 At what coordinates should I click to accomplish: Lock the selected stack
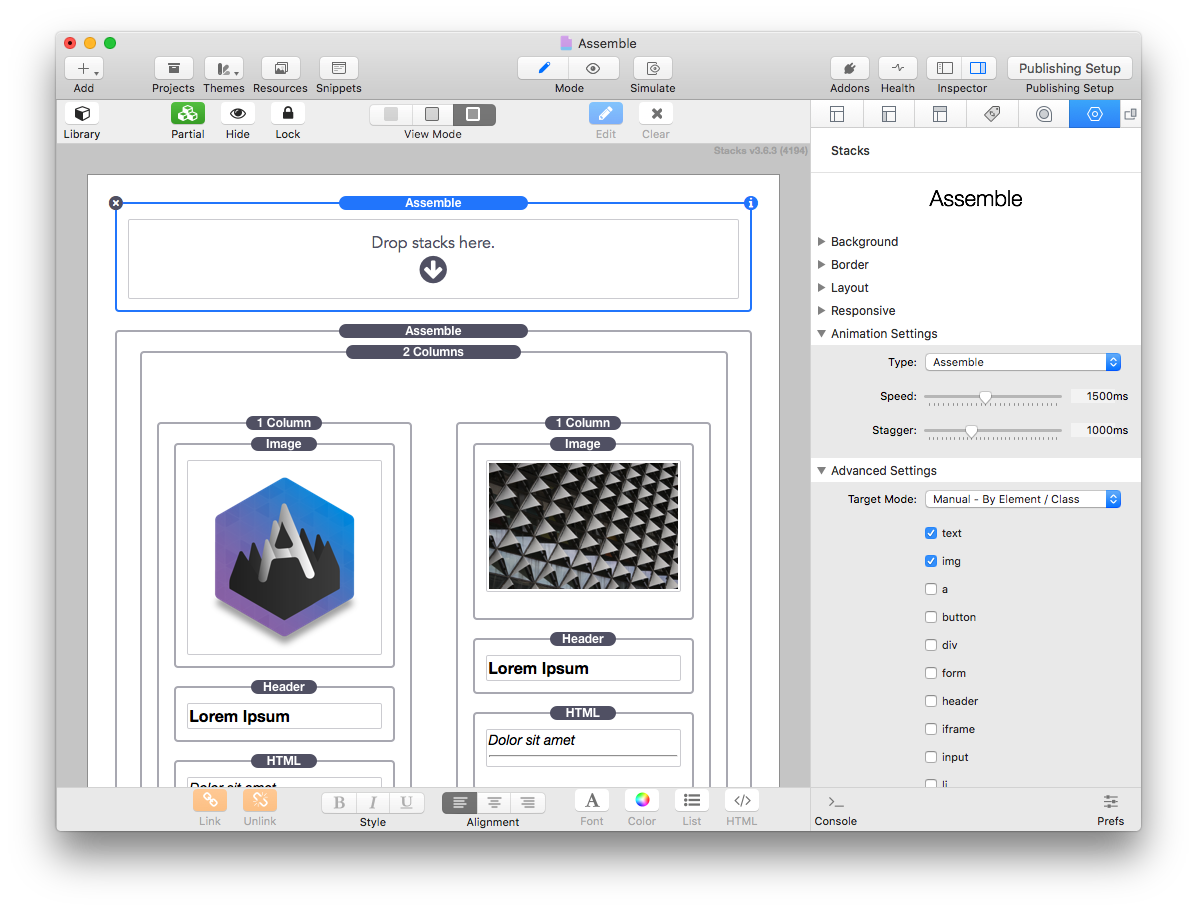[288, 114]
